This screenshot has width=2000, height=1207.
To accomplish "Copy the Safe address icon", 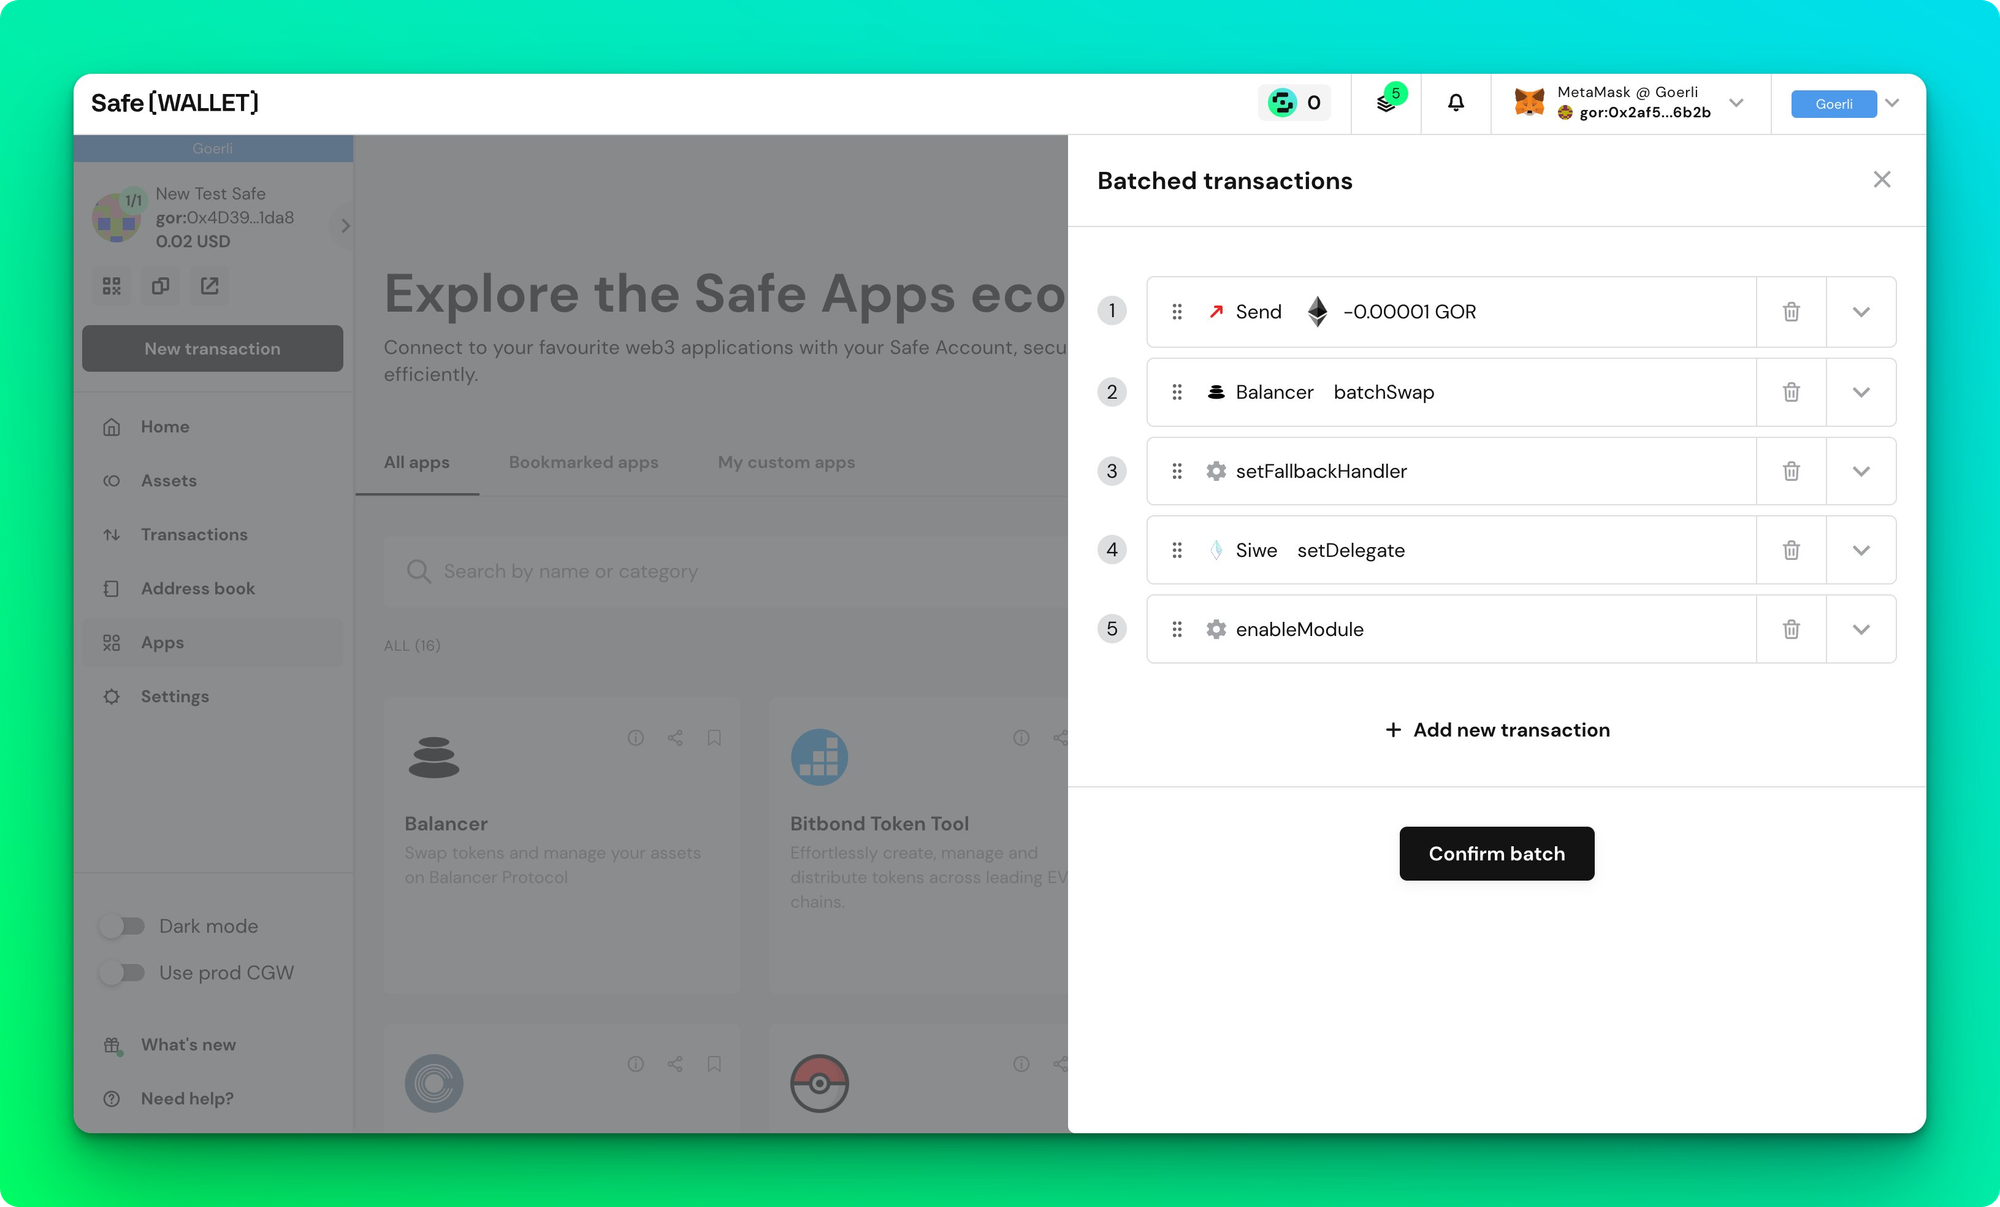I will (160, 286).
